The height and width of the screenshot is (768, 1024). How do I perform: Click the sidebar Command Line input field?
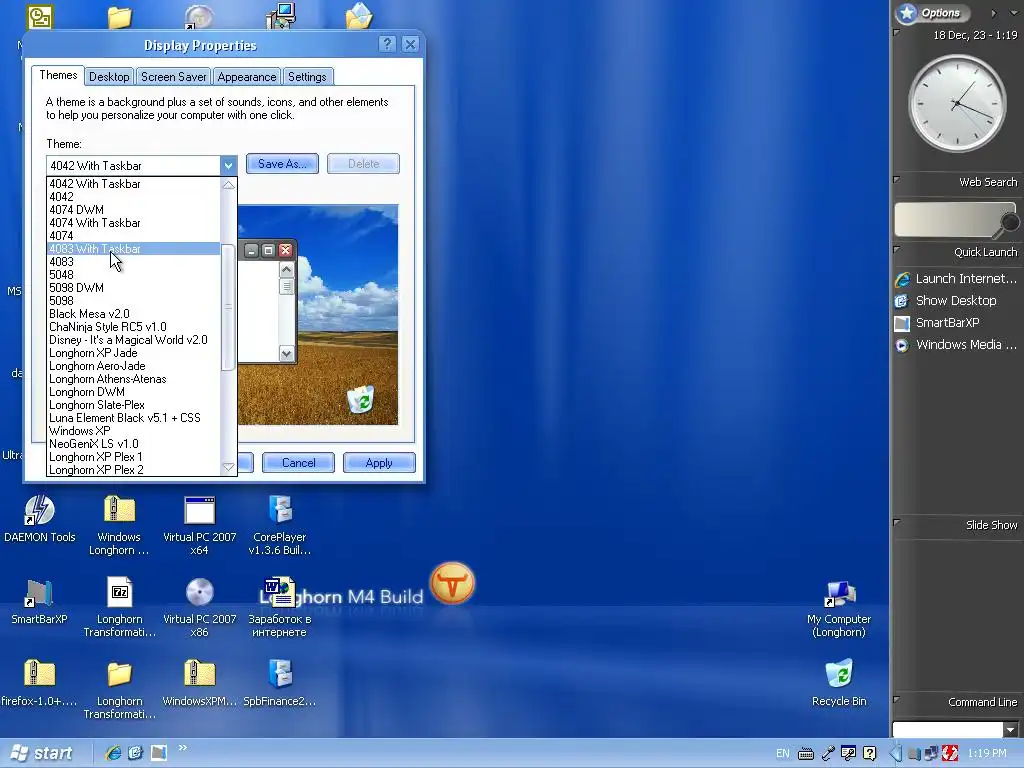[948, 729]
